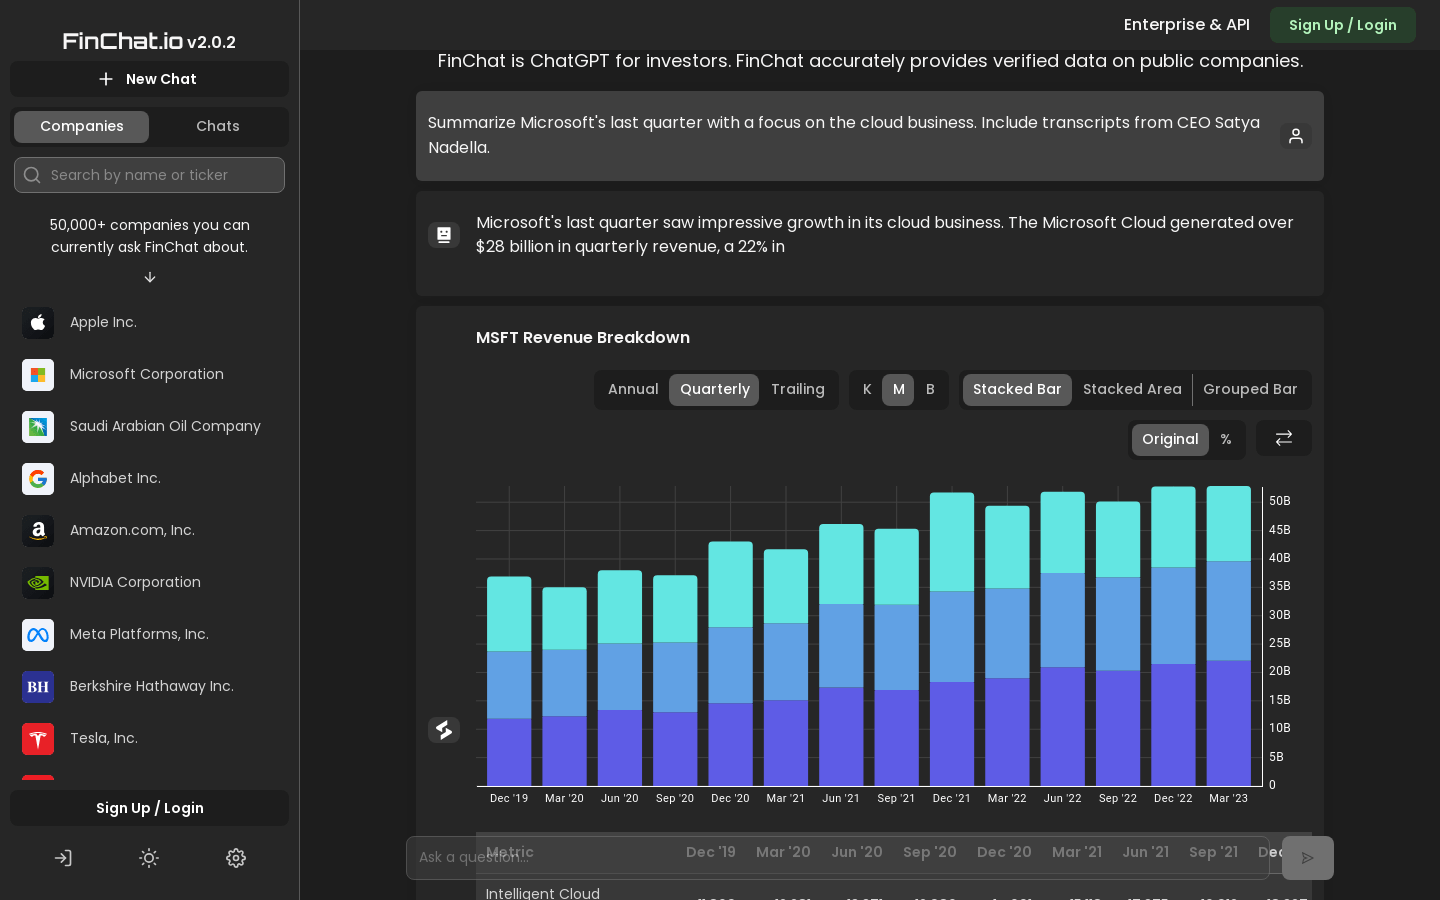Screen dimensions: 1440x900
Task: Select NVIDIA Corporation company name
Action: point(135,583)
